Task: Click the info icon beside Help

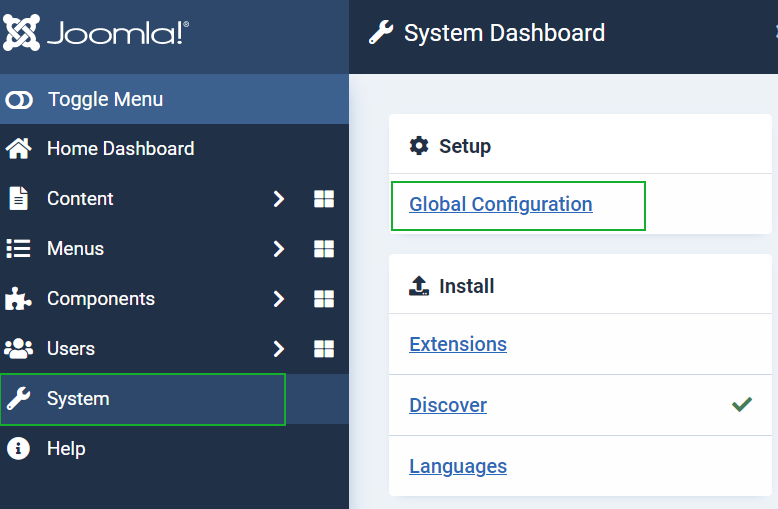Action: tap(18, 448)
